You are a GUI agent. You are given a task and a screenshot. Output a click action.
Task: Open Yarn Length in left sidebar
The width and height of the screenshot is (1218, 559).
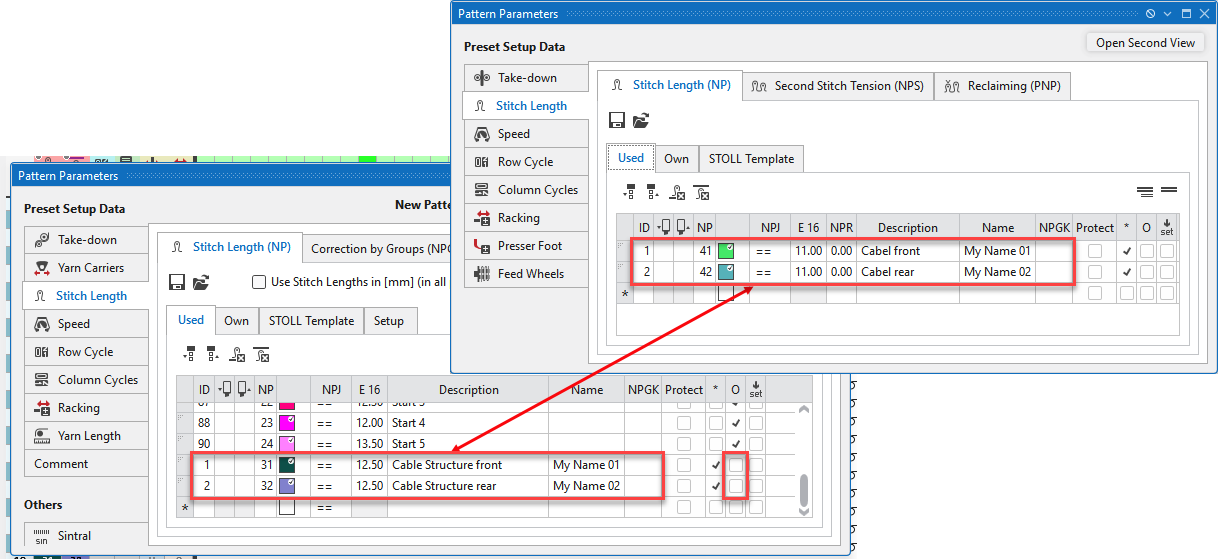coord(88,436)
